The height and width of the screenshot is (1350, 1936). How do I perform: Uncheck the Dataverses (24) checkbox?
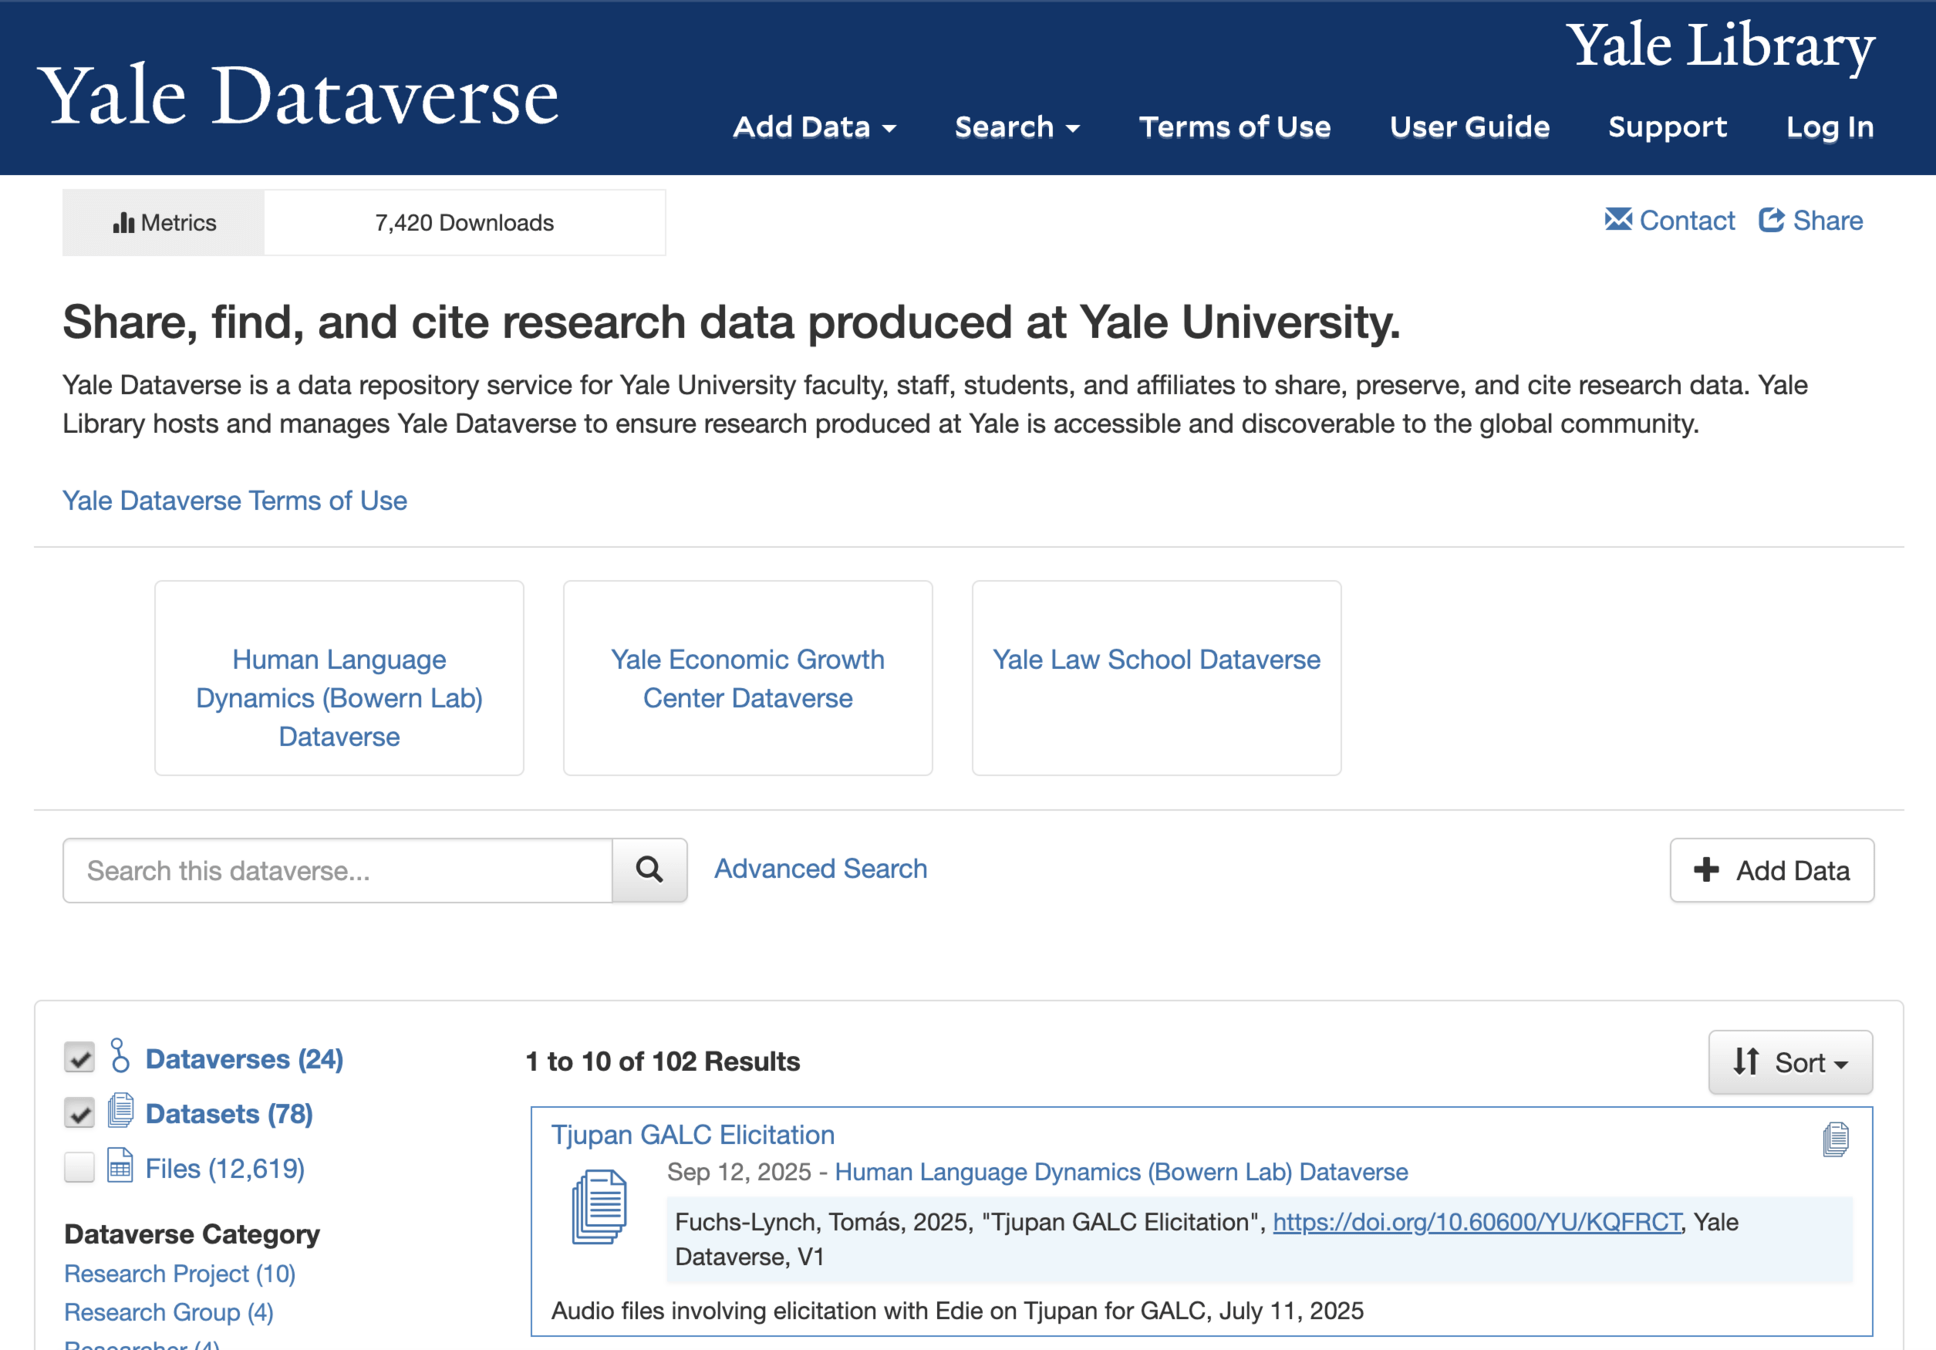(x=80, y=1058)
